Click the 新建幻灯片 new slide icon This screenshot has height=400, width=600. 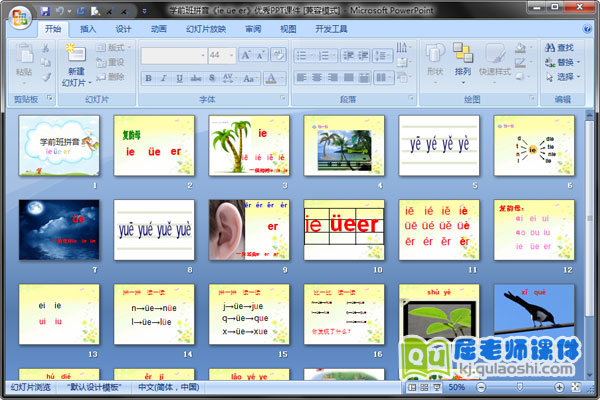tap(76, 53)
